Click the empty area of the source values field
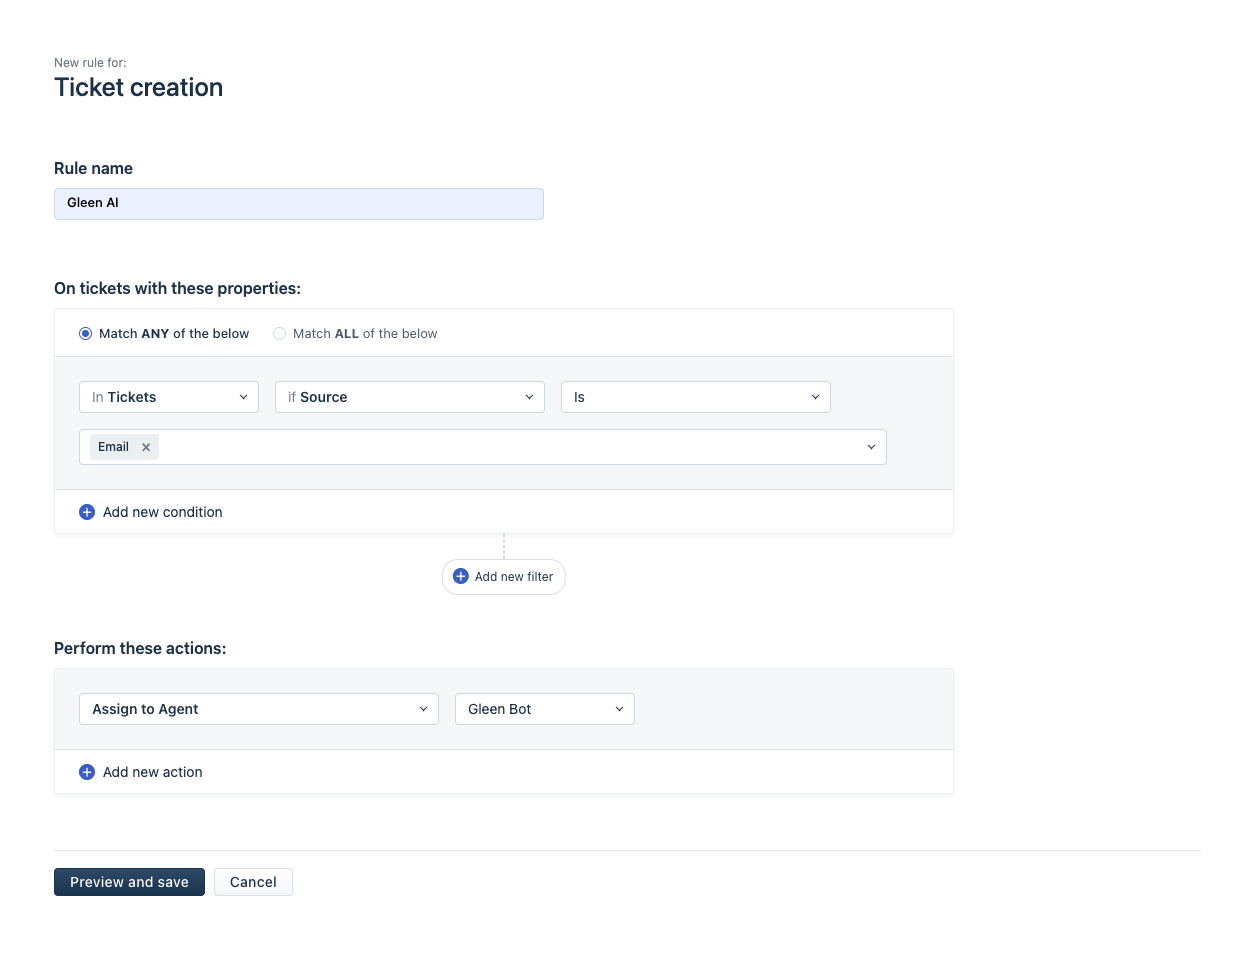The height and width of the screenshot is (959, 1235). 500,447
